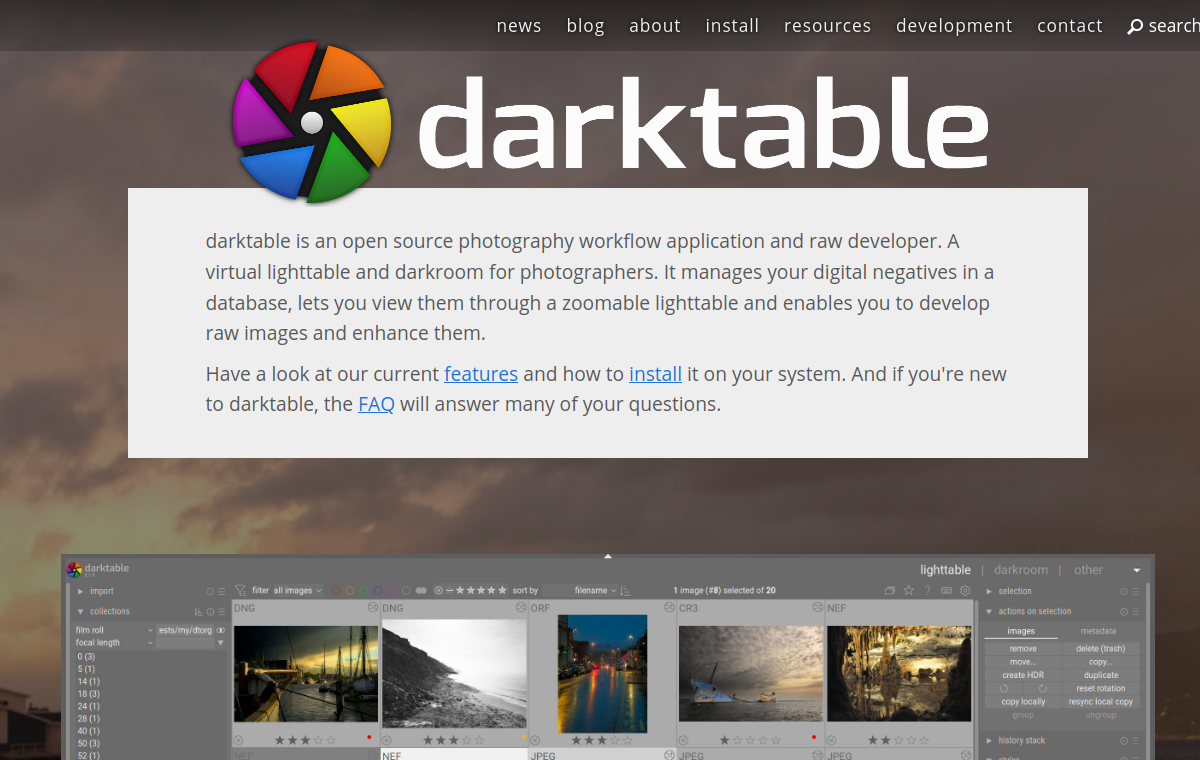Toggle the yellow color label filter
The width and height of the screenshot is (1200, 760).
coord(349,591)
